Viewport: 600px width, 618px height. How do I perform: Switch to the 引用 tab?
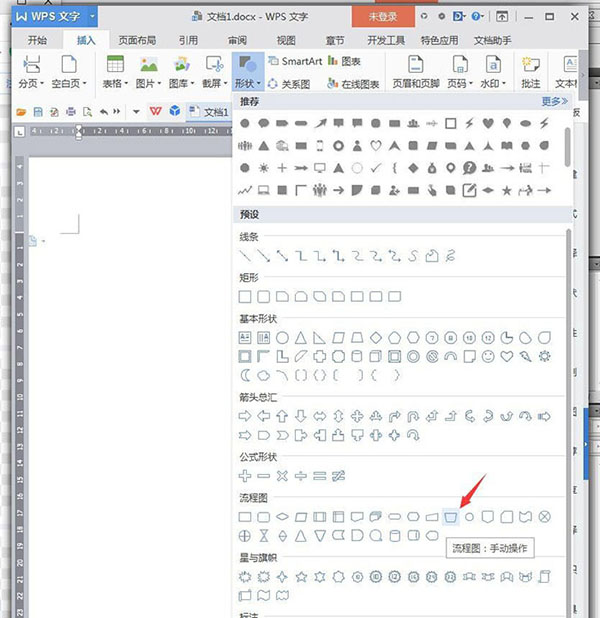coord(188,40)
